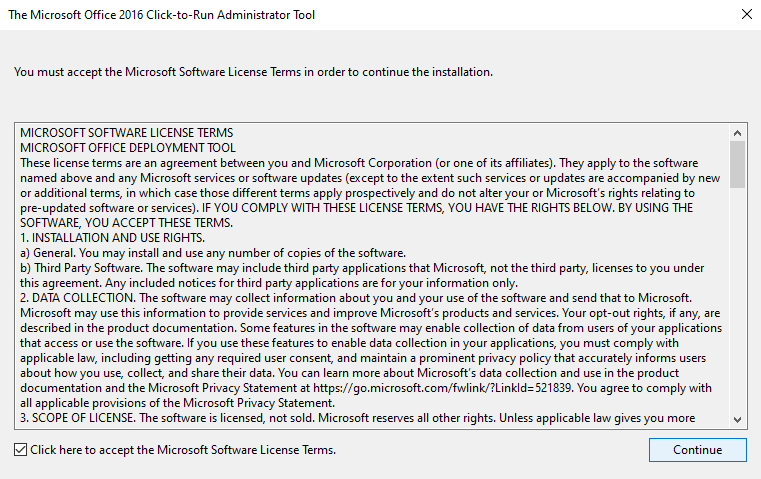Click the 'Click here to accept' label text
The width and height of the screenshot is (761, 479).
point(183,450)
